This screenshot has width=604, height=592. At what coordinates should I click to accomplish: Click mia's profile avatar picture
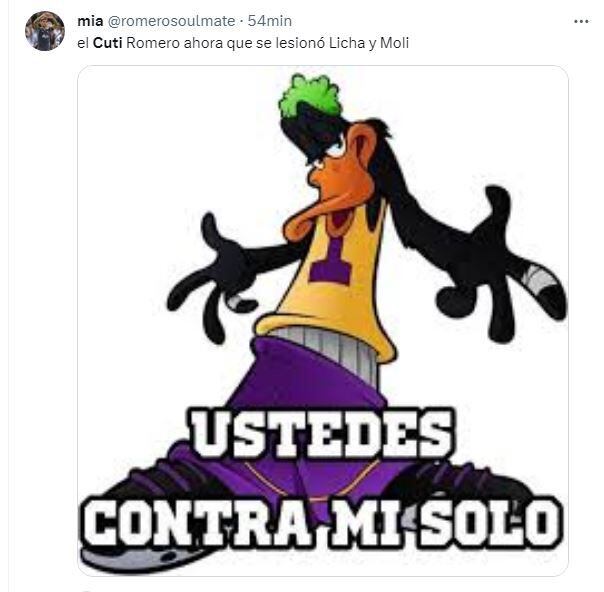coord(45,31)
